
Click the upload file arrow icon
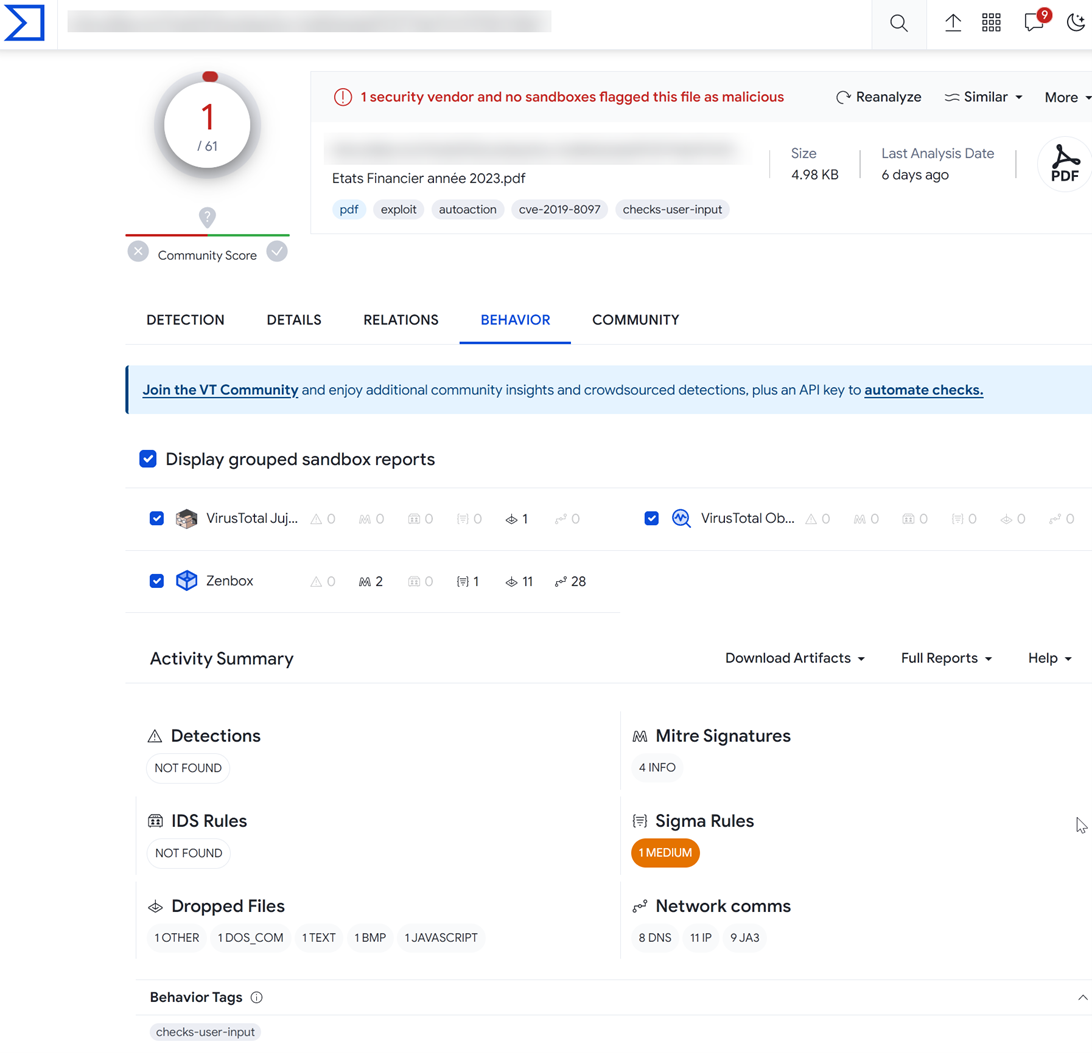tap(953, 23)
